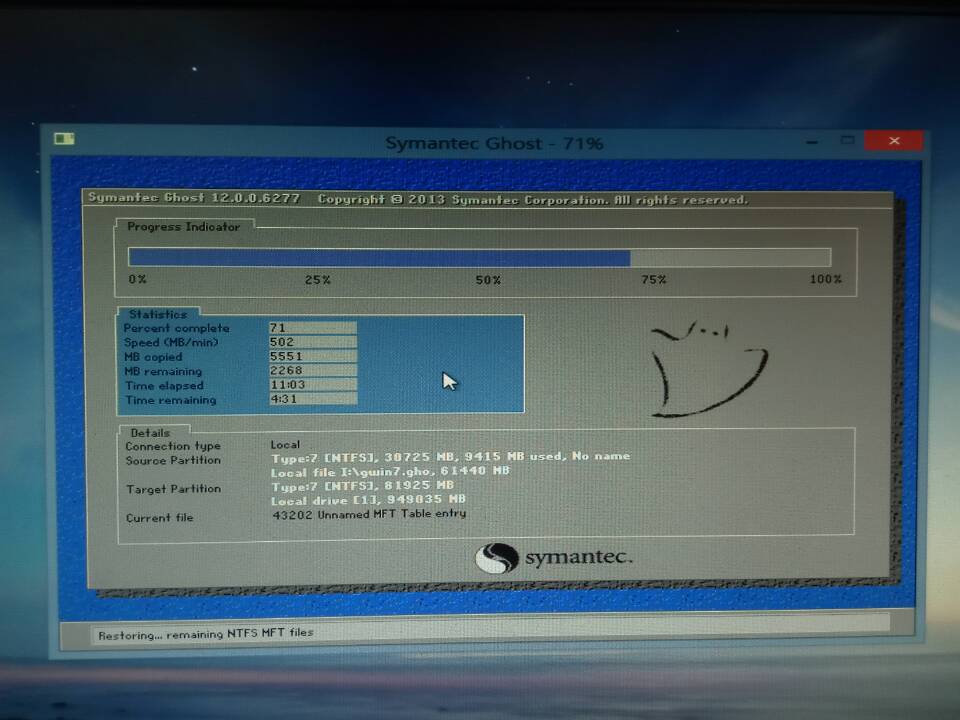Image resolution: width=960 pixels, height=720 pixels.
Task: Maximize the Symantec Ghost window
Action: (847, 141)
